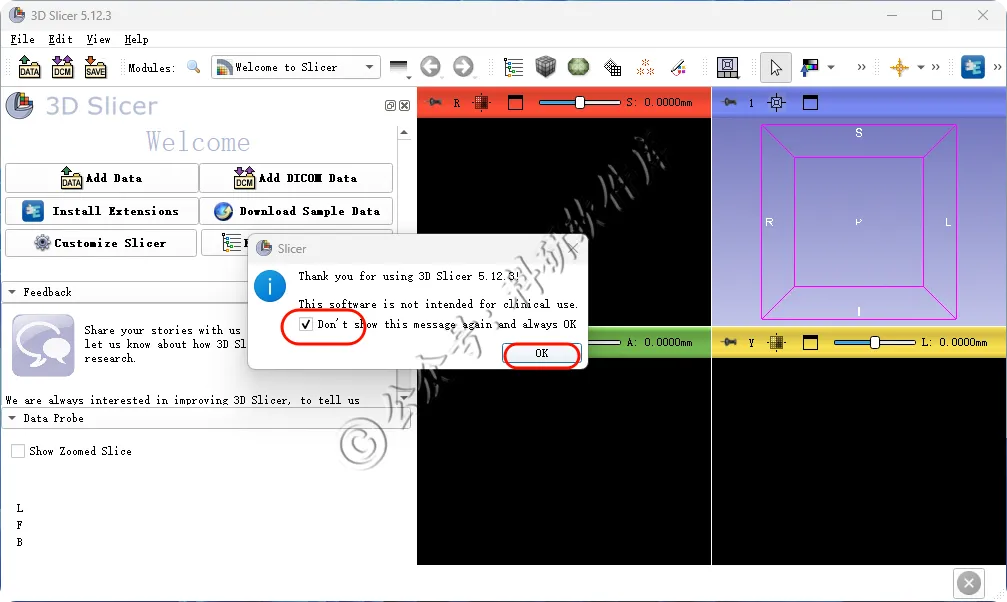Screen dimensions: 1007x602
Task: Toggle Don't show this message again checkbox
Action: 306,324
